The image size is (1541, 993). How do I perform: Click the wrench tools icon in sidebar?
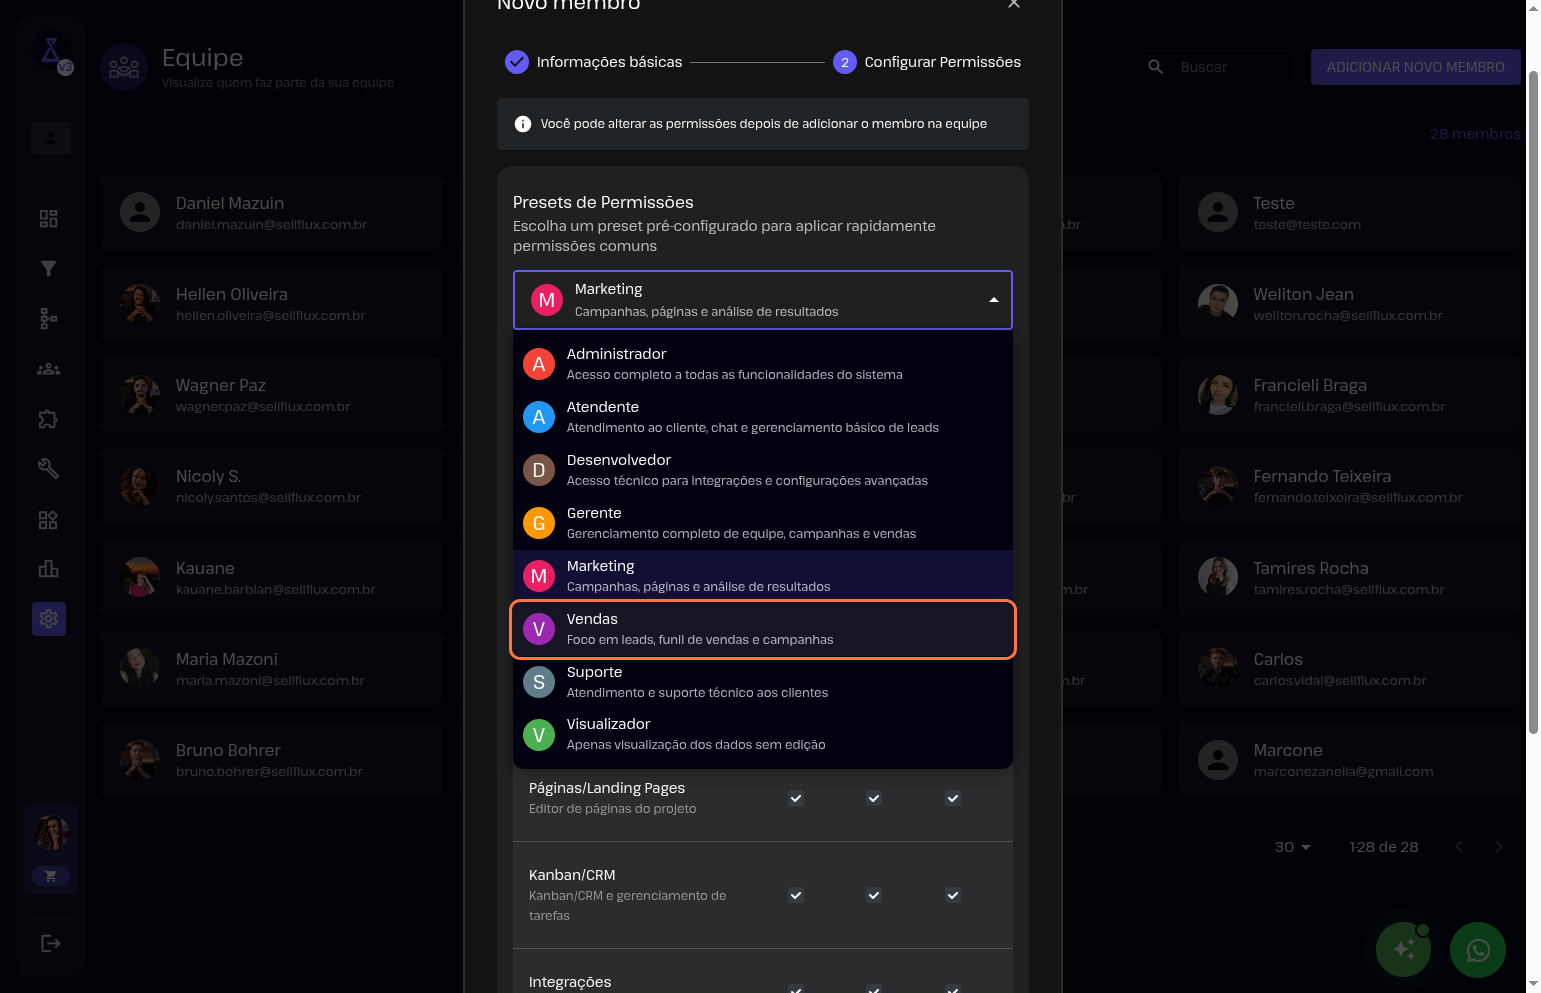(x=48, y=468)
